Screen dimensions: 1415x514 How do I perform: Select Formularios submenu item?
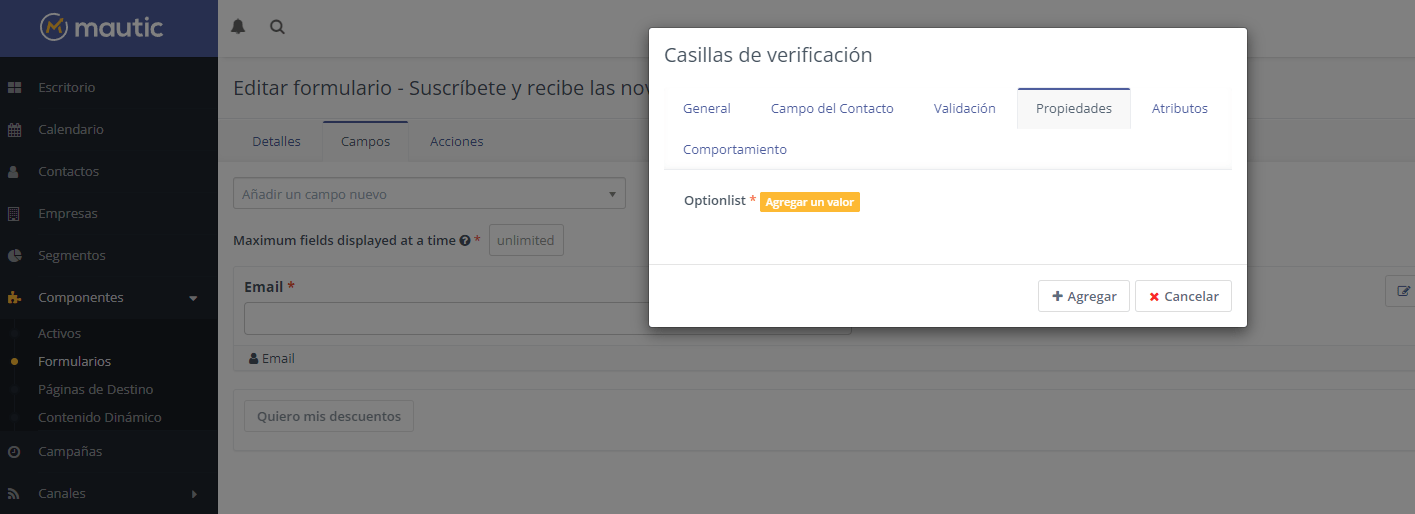74,361
